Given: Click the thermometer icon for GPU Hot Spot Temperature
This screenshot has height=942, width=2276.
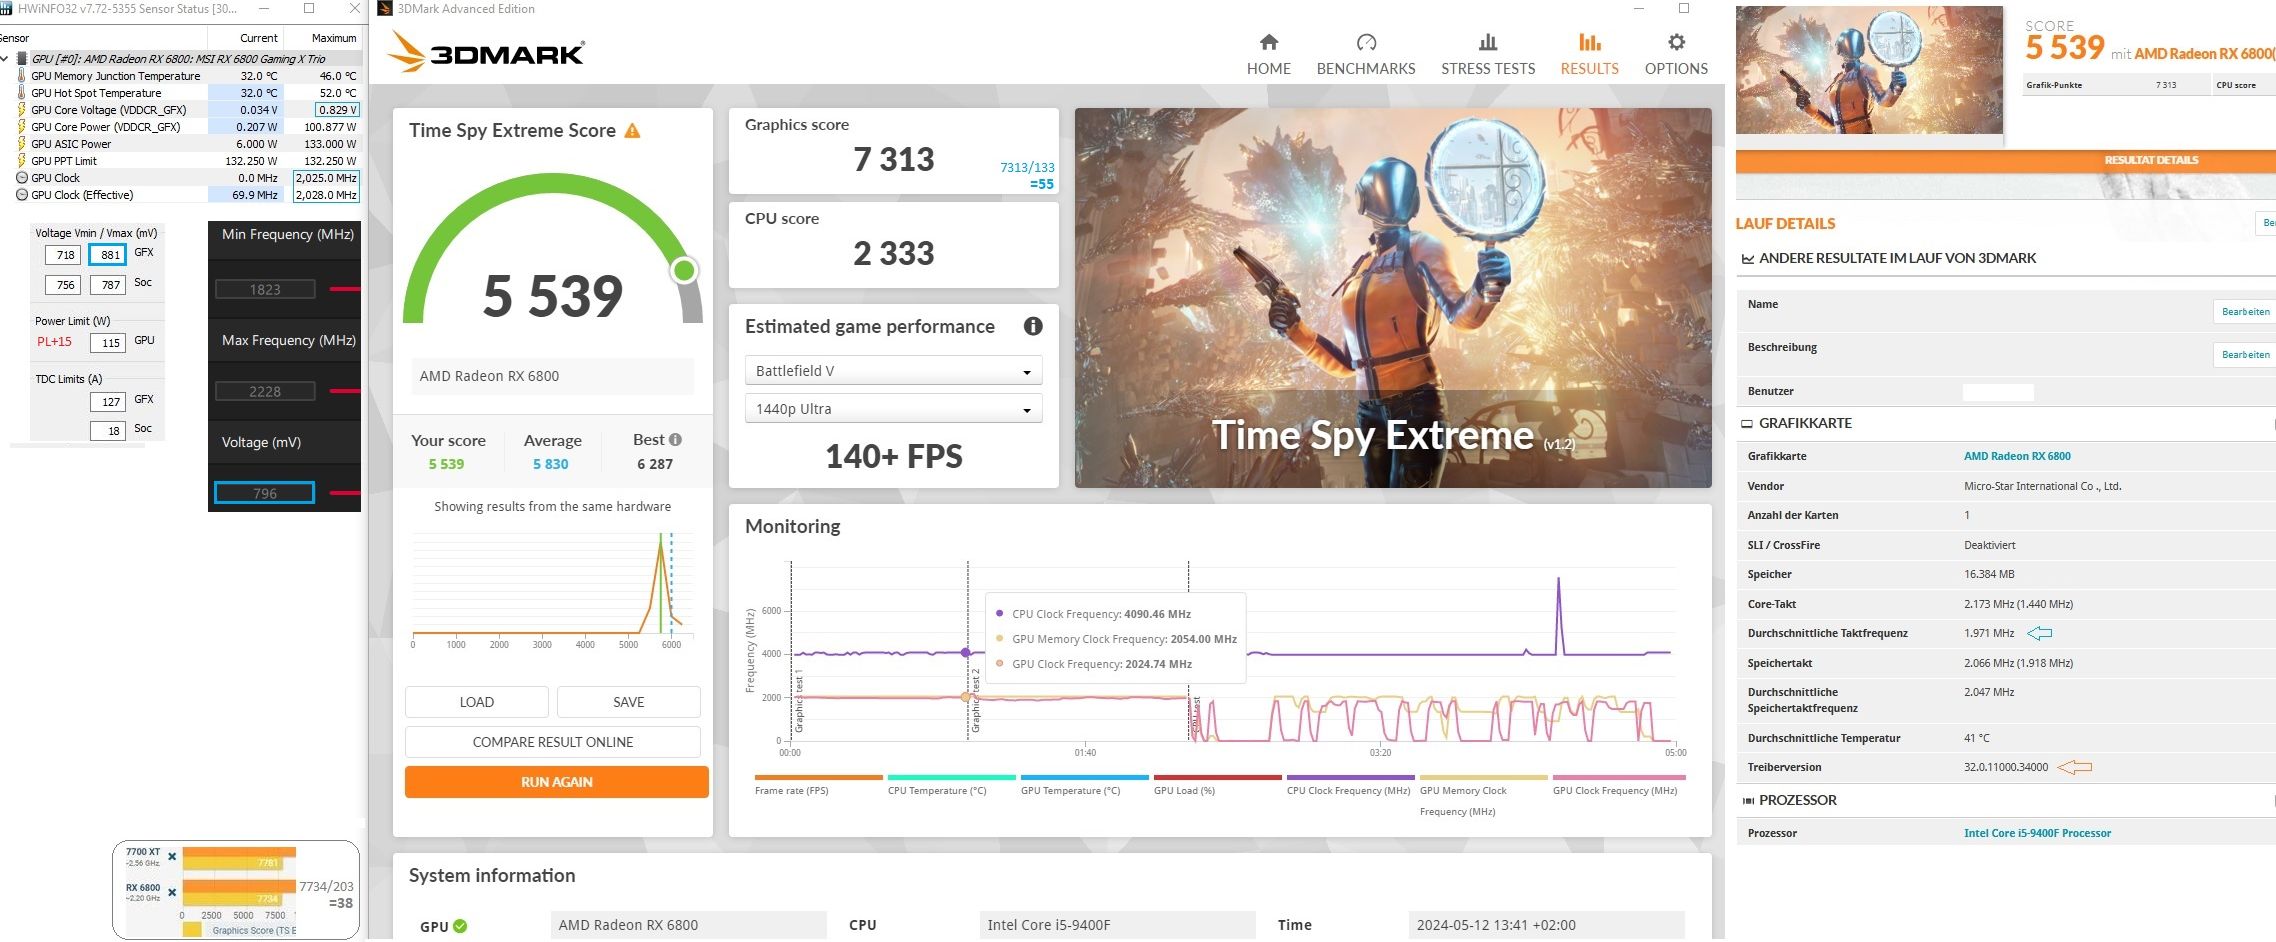Looking at the screenshot, I should (21, 93).
